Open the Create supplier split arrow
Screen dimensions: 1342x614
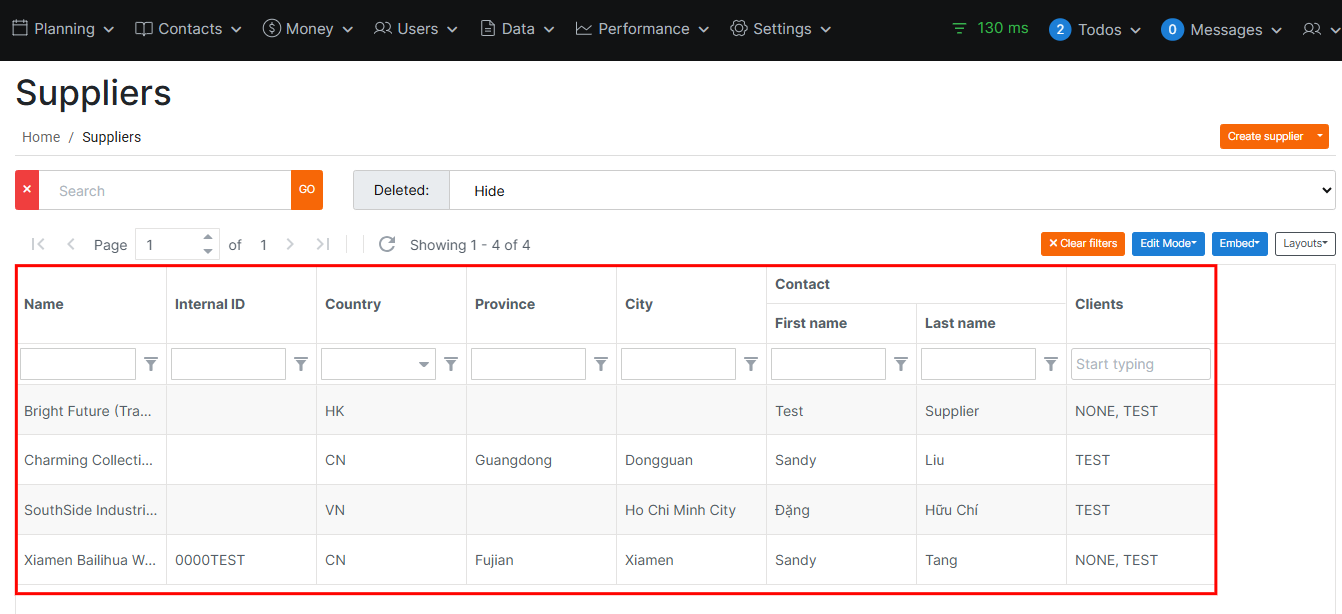1320,136
